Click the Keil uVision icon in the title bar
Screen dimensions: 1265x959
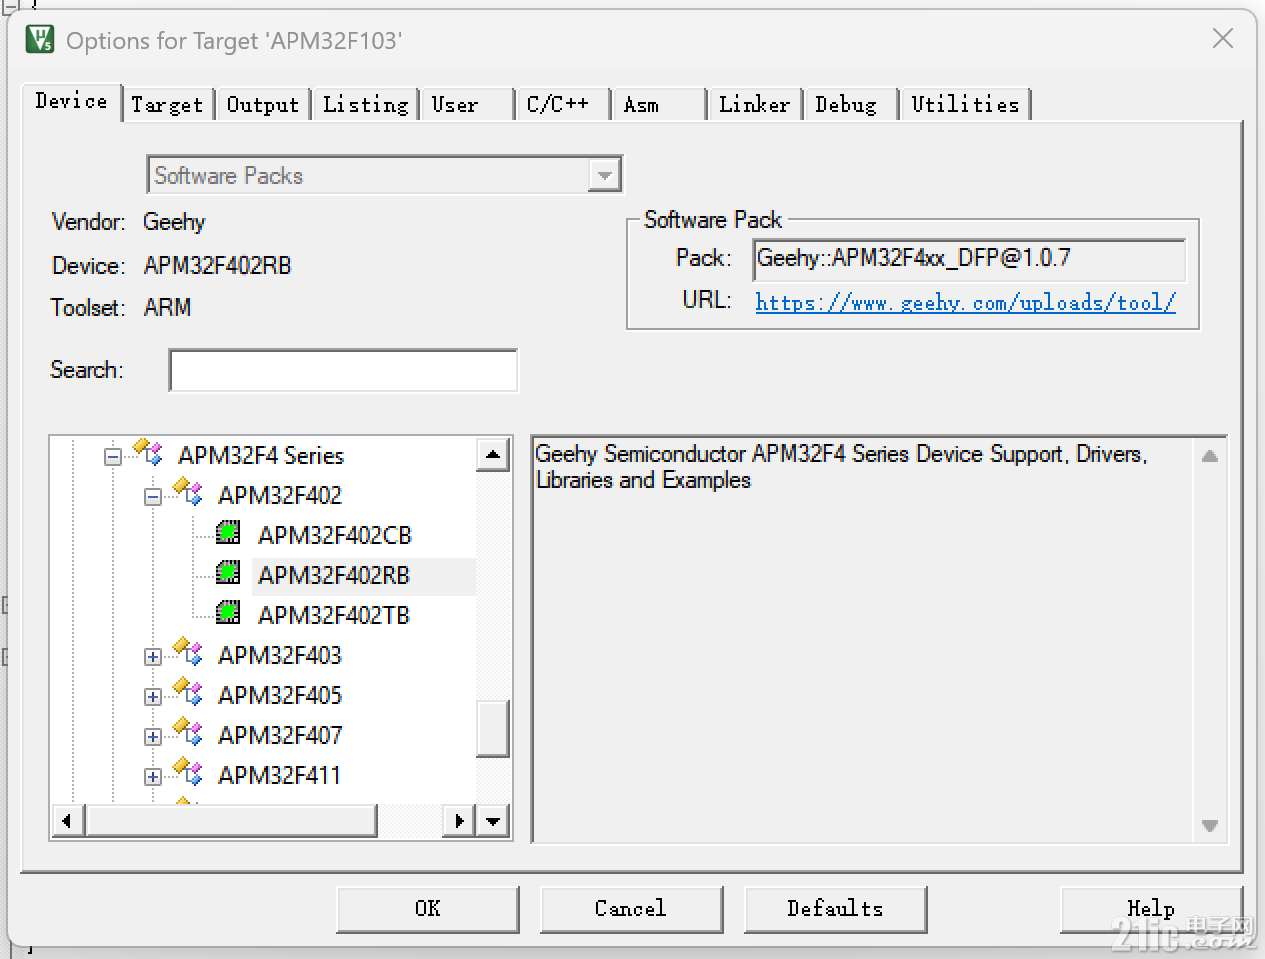[40, 40]
